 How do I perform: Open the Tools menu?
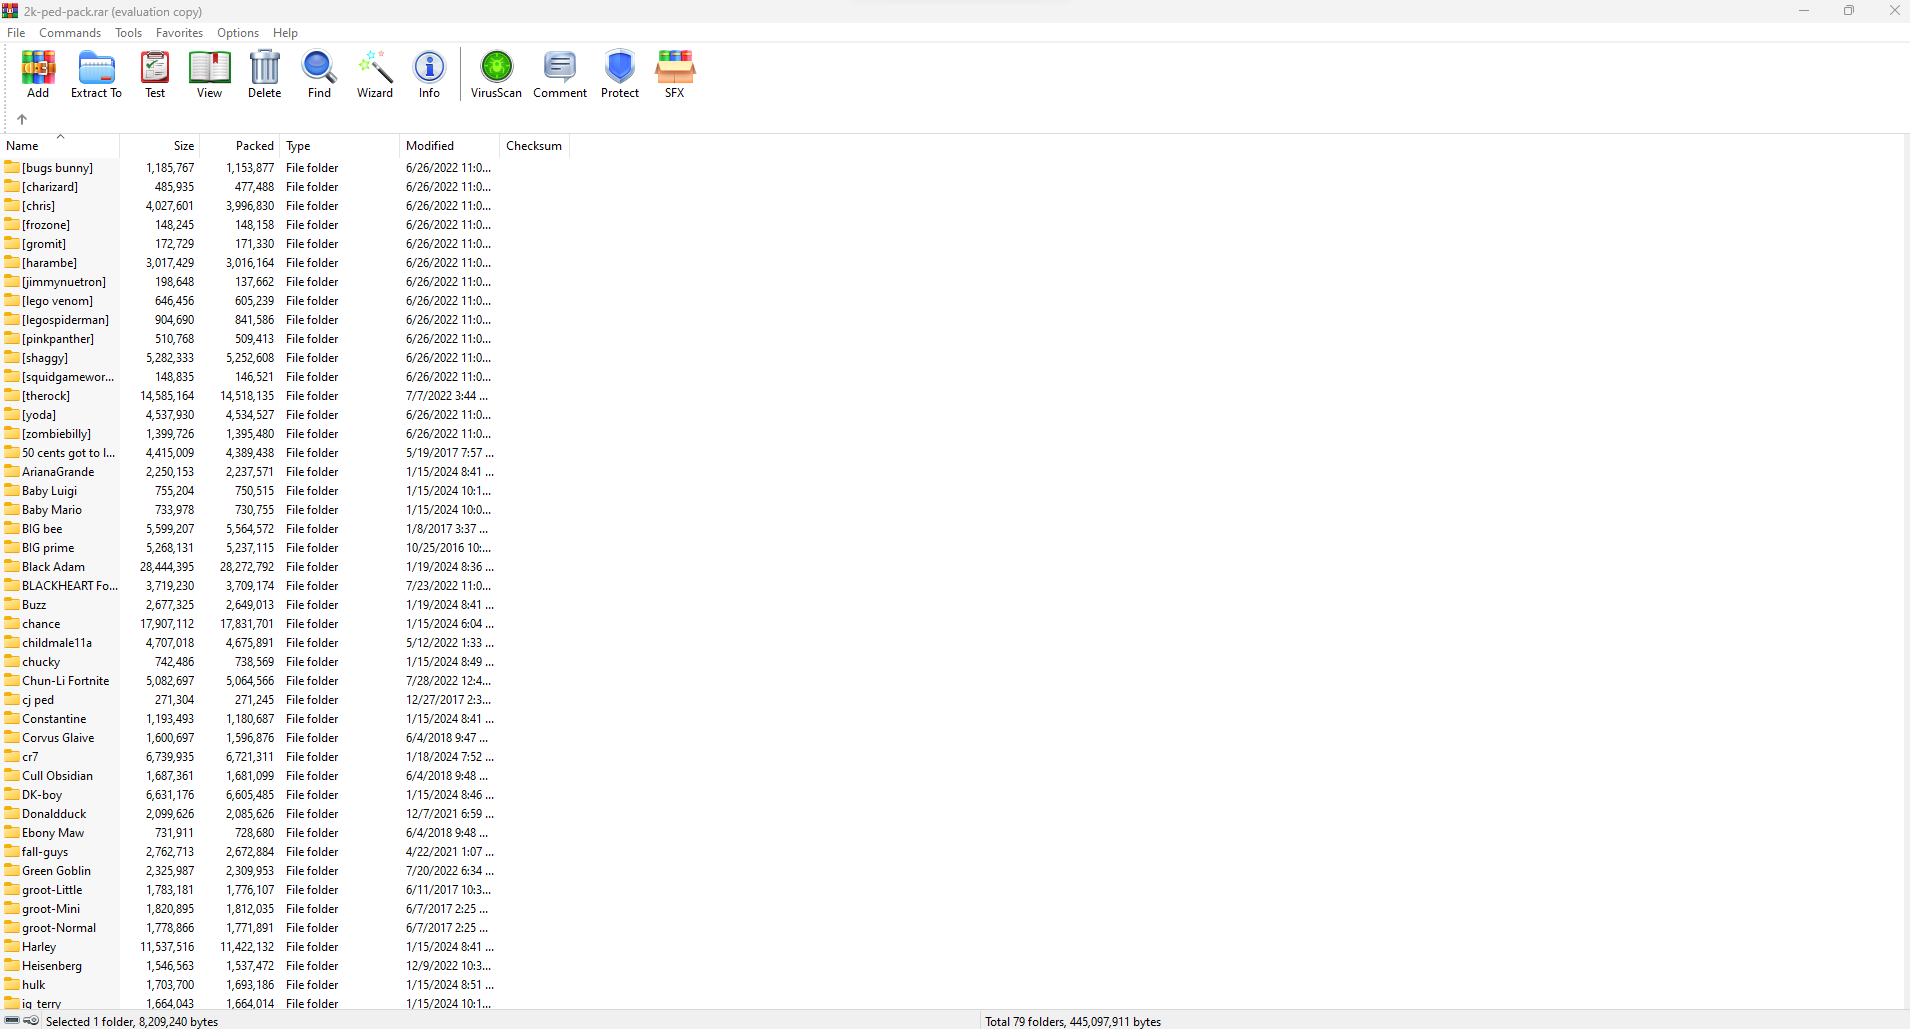click(x=128, y=33)
